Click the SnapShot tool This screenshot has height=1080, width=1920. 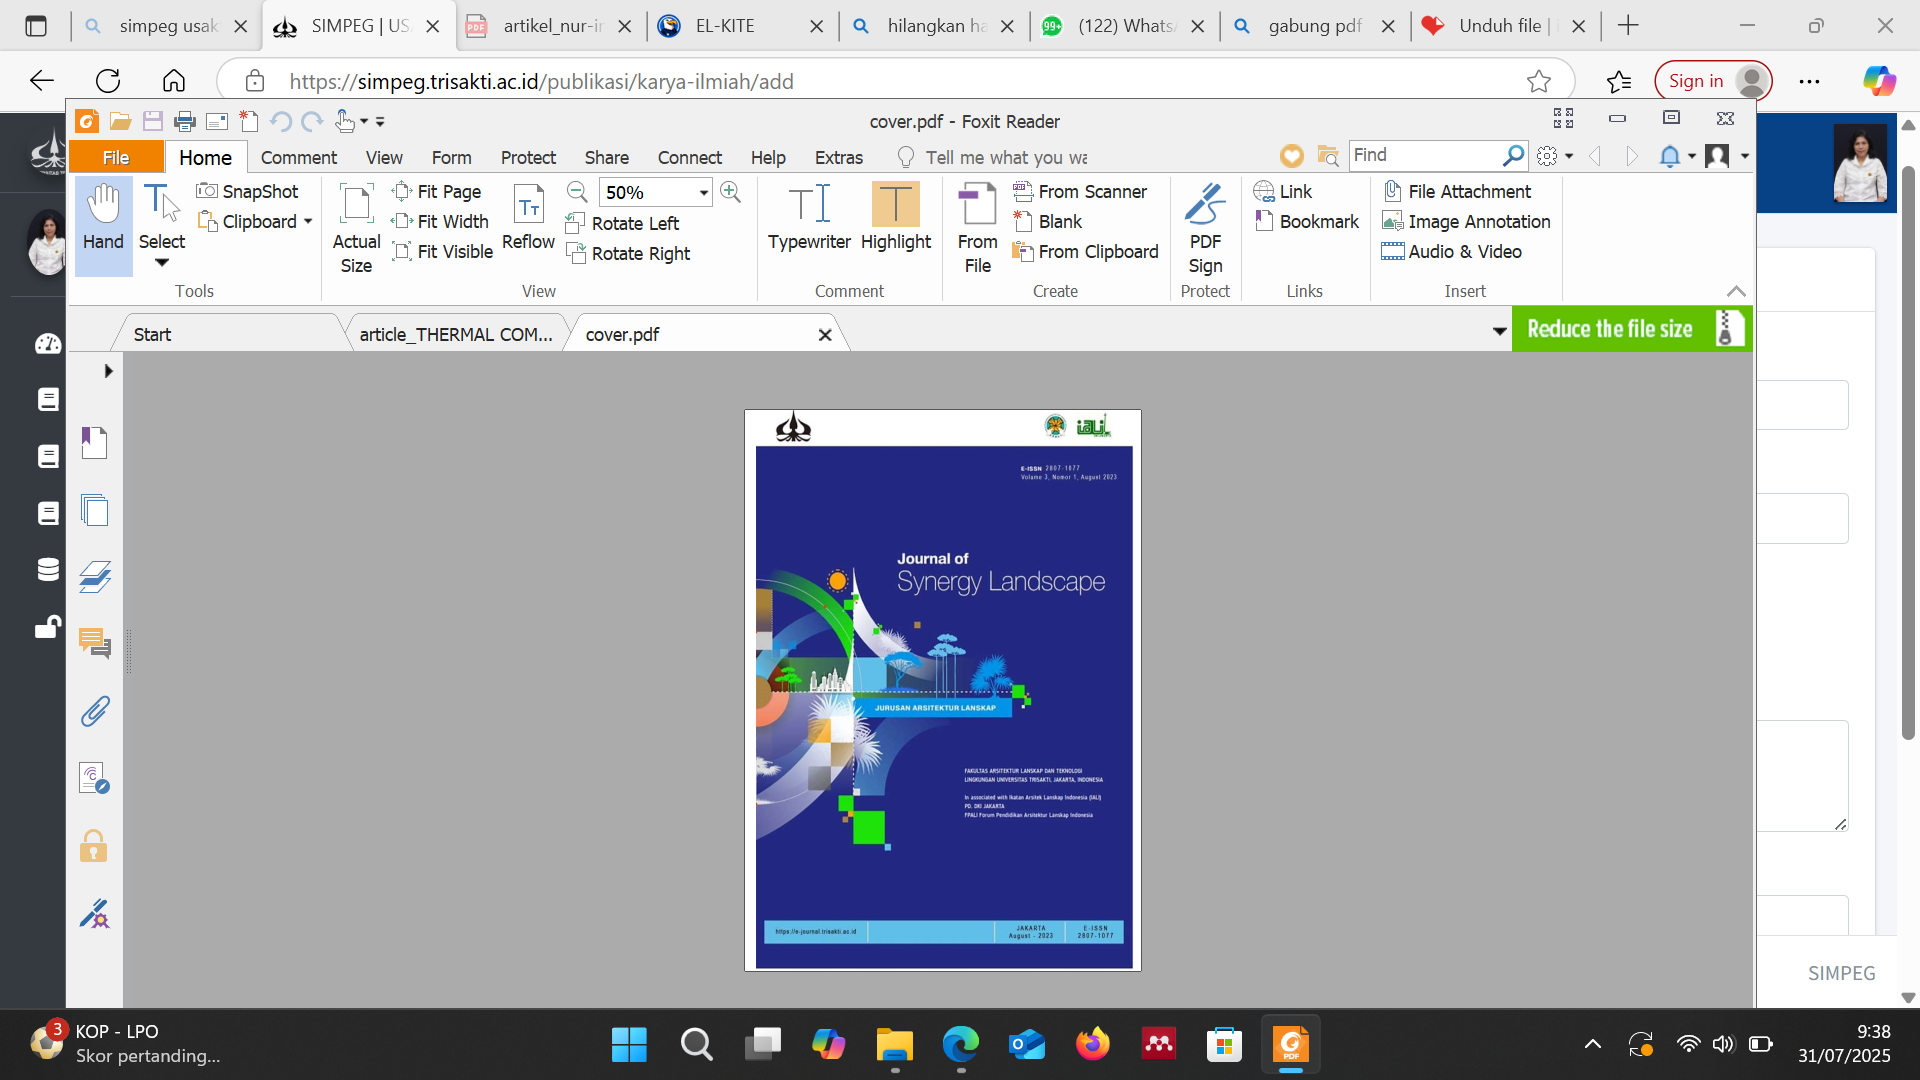[x=248, y=191]
